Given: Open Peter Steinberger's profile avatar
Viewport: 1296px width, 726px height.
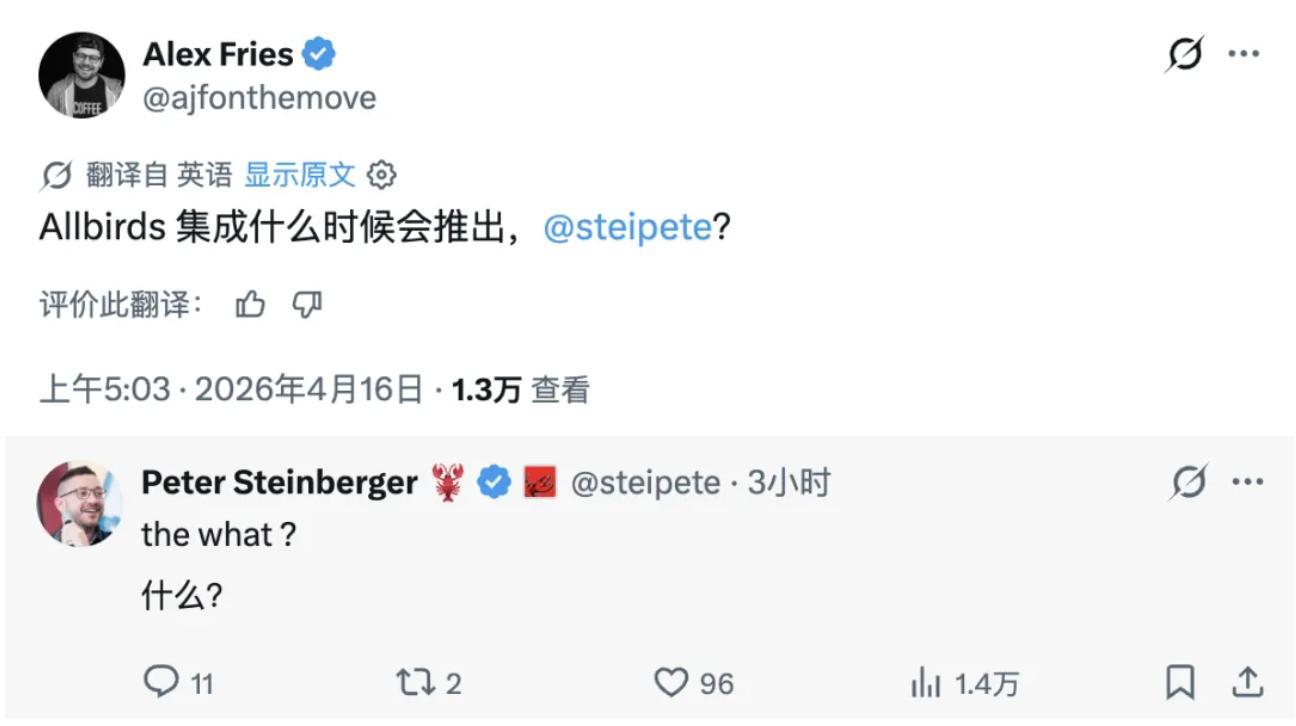Looking at the screenshot, I should pos(80,503).
